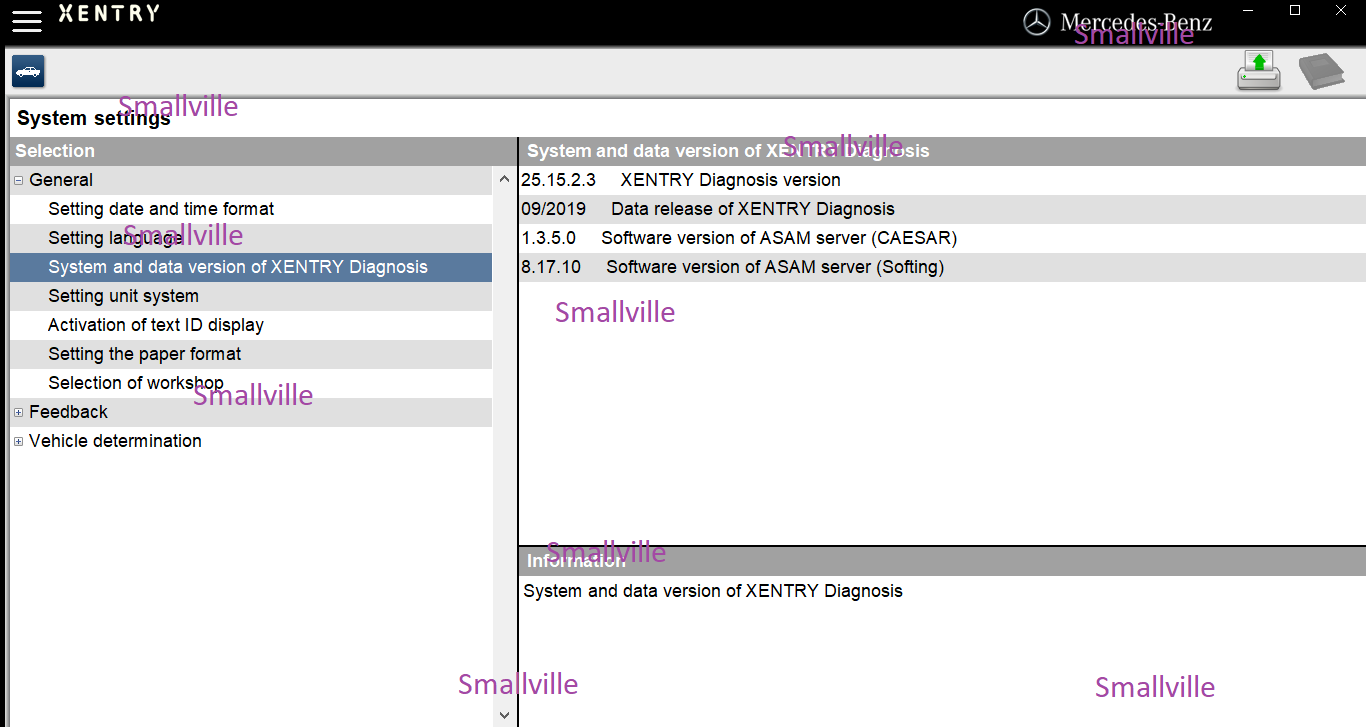
Task: Select Setting date and time format
Action: 251,209
